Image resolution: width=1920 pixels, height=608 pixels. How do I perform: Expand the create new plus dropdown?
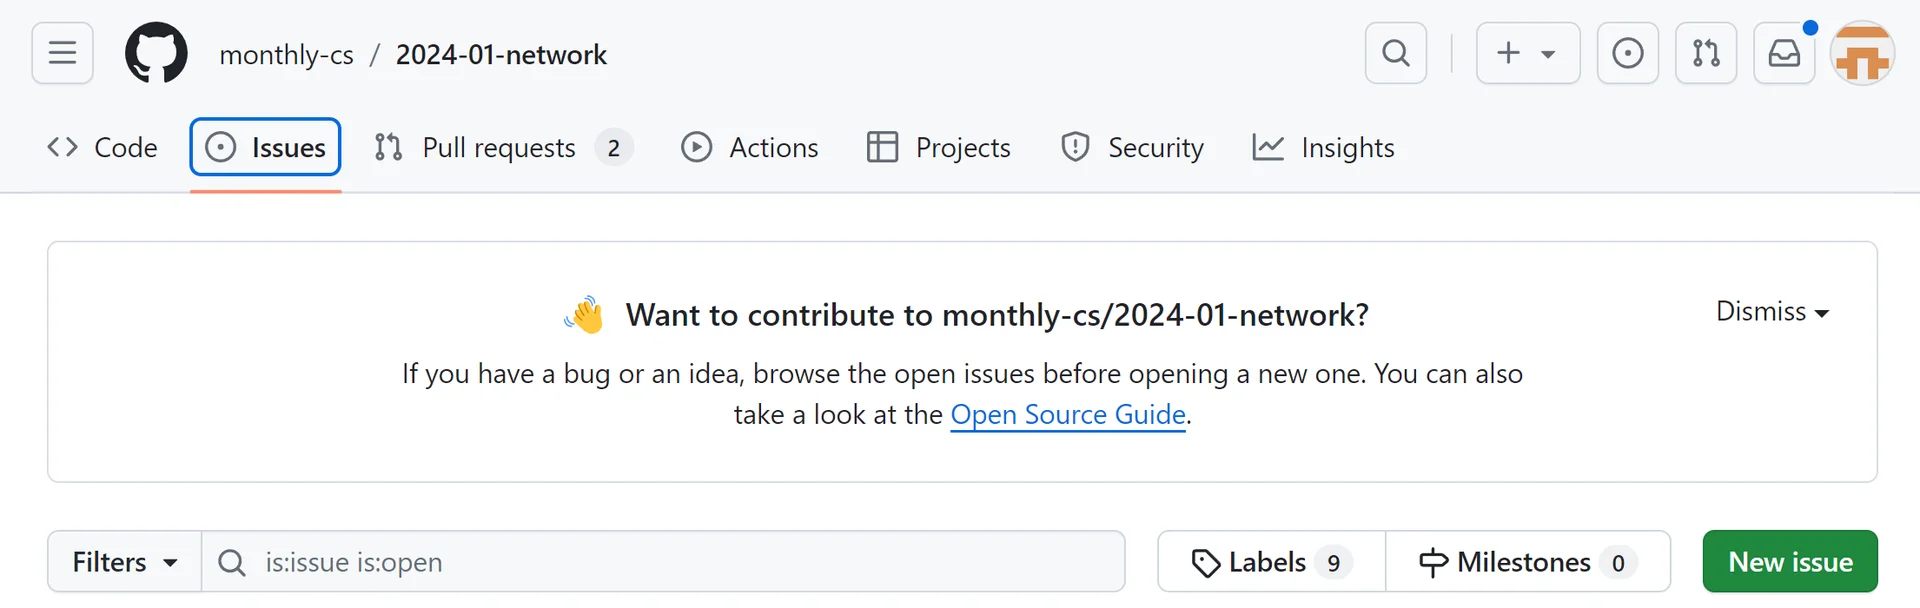(x=1527, y=53)
